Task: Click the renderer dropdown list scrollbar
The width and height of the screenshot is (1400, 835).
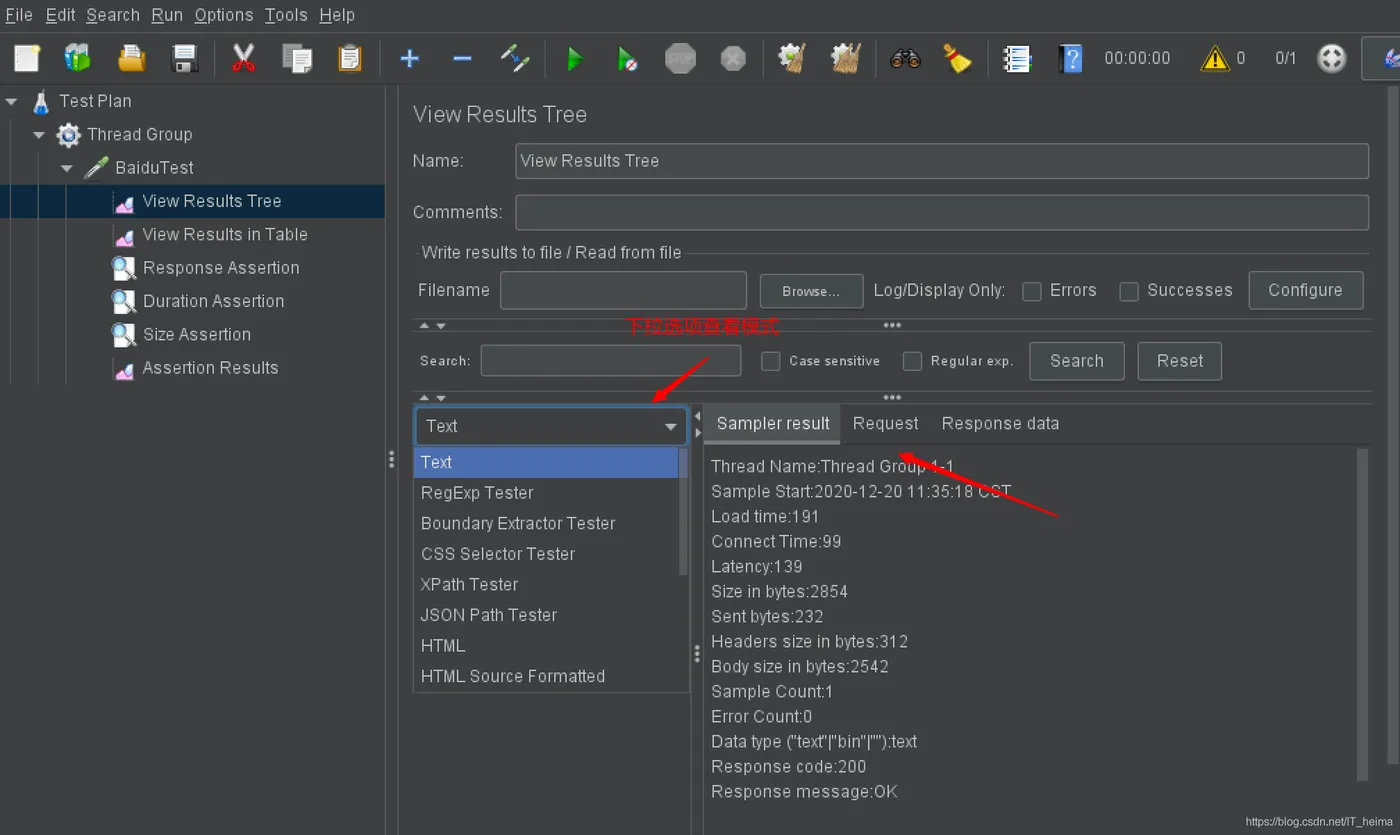Action: pyautogui.click(x=684, y=512)
